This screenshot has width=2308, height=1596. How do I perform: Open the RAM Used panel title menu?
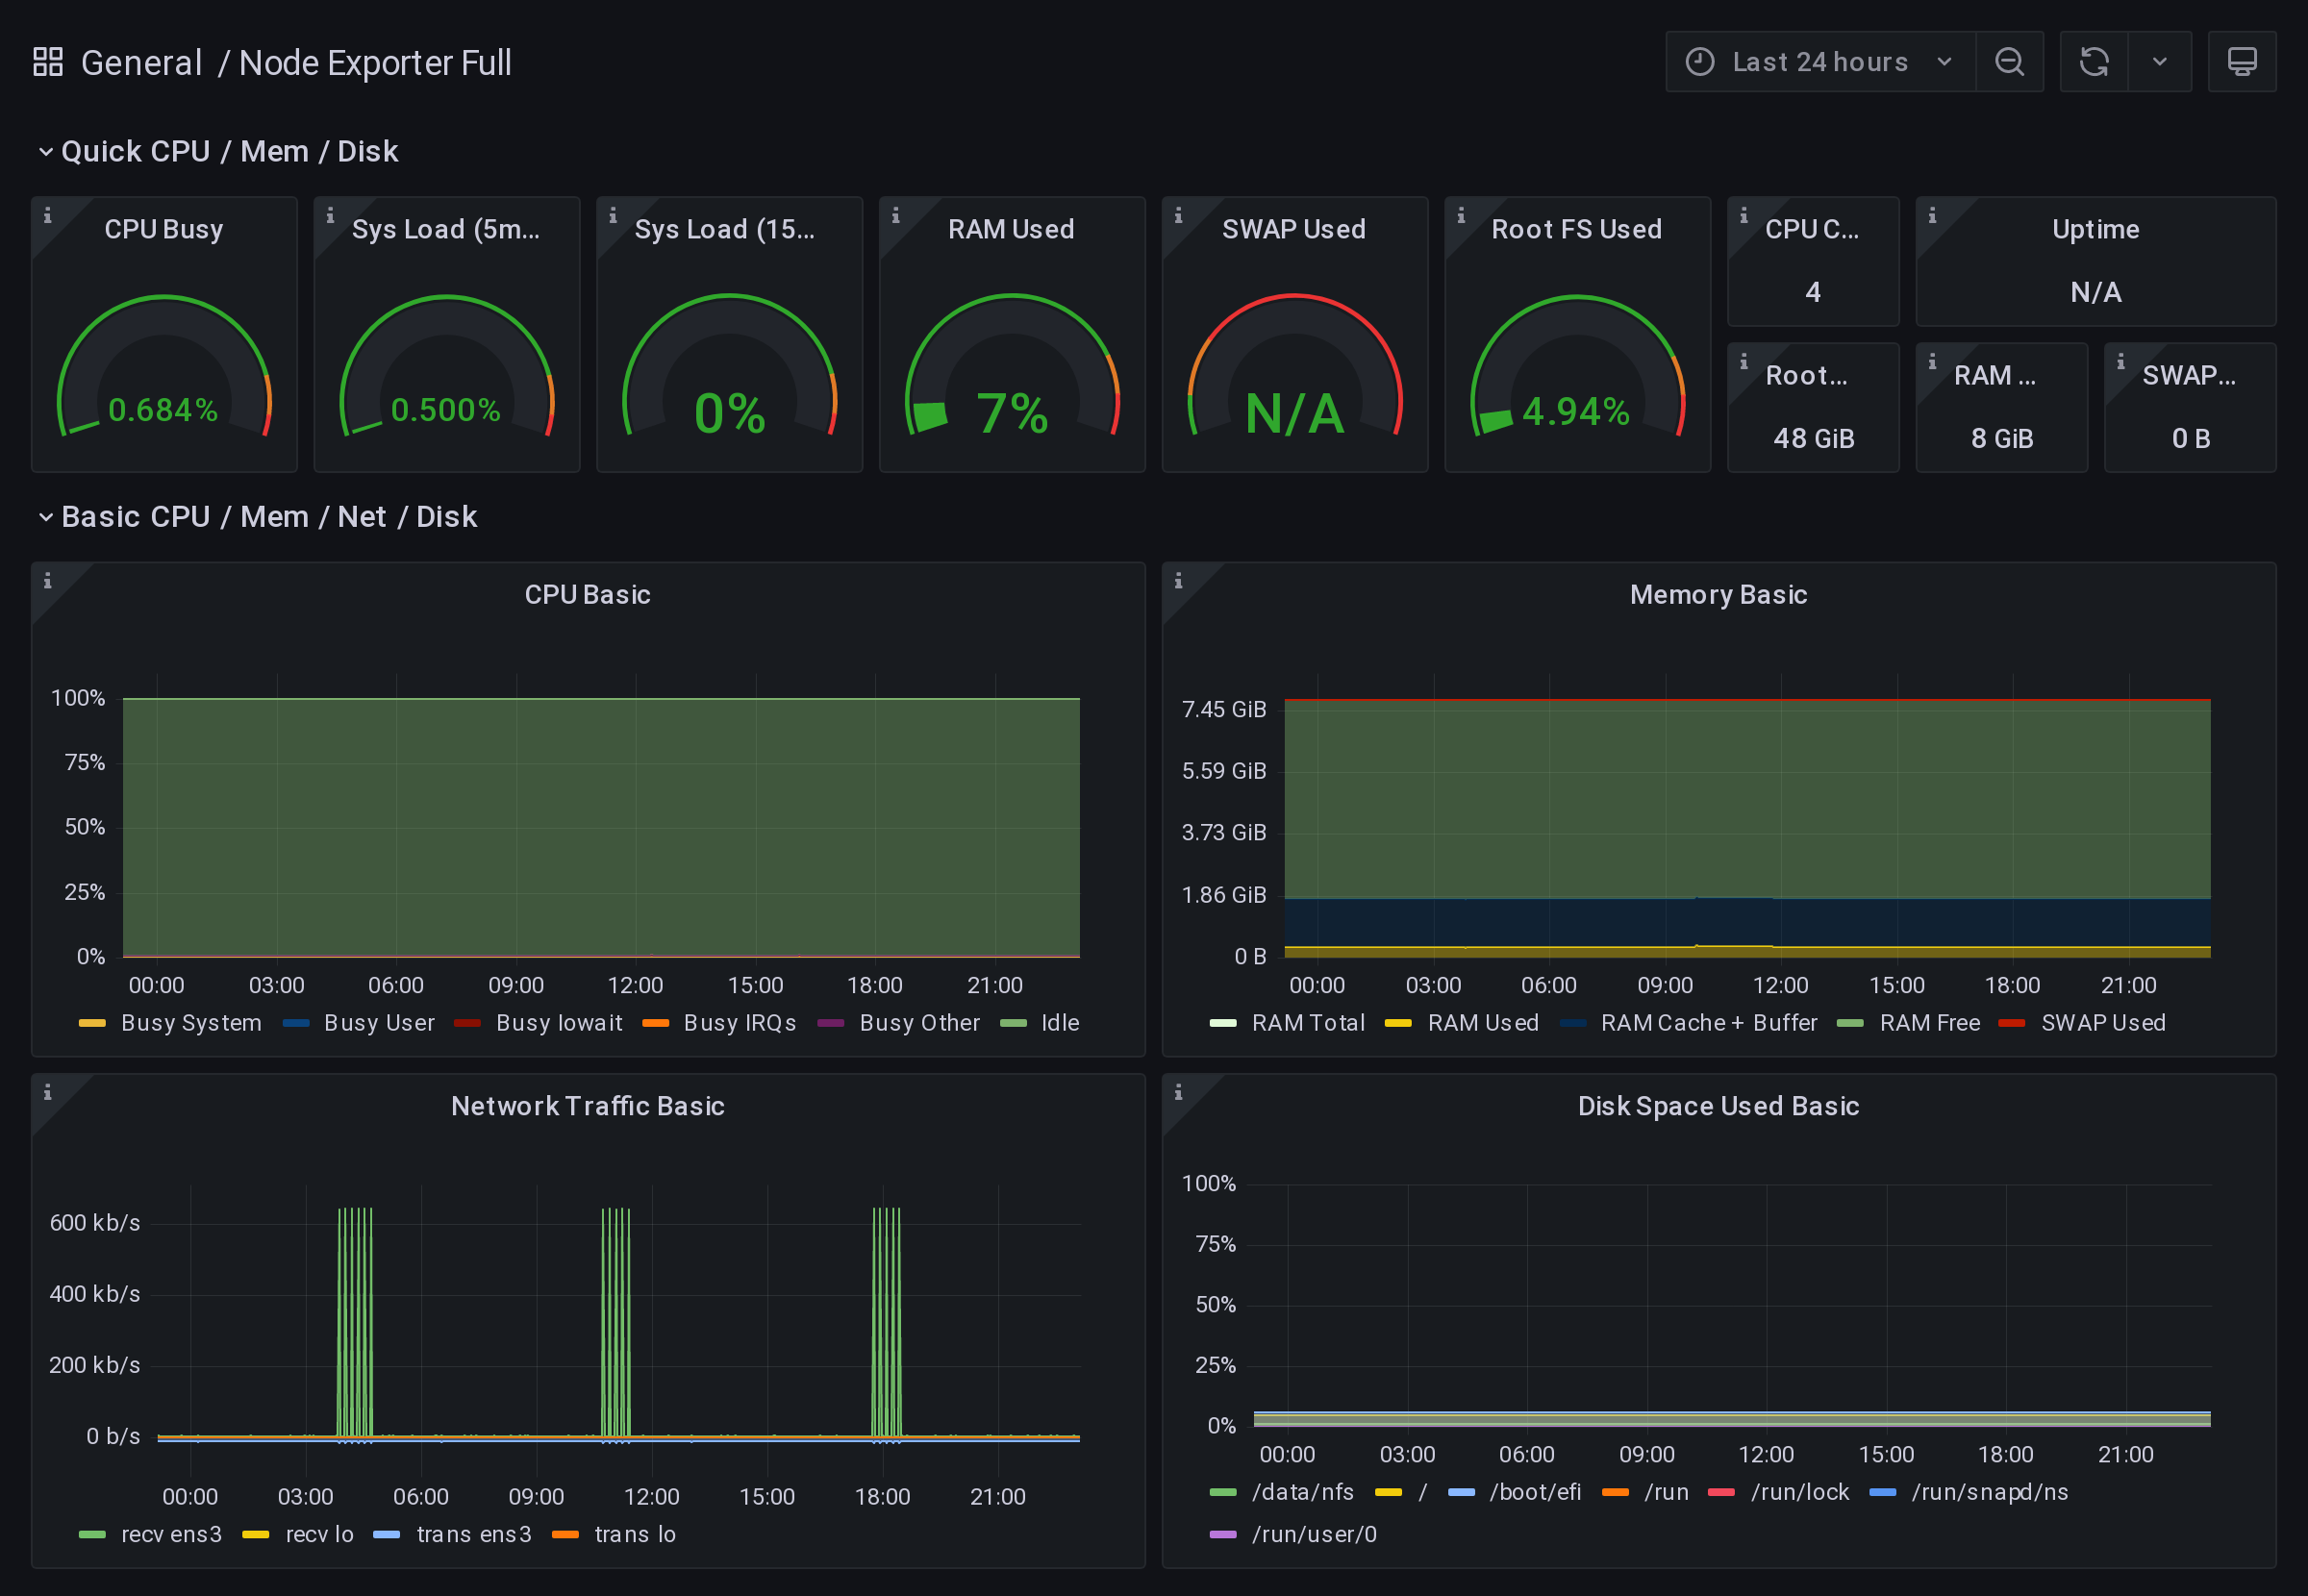click(1011, 229)
